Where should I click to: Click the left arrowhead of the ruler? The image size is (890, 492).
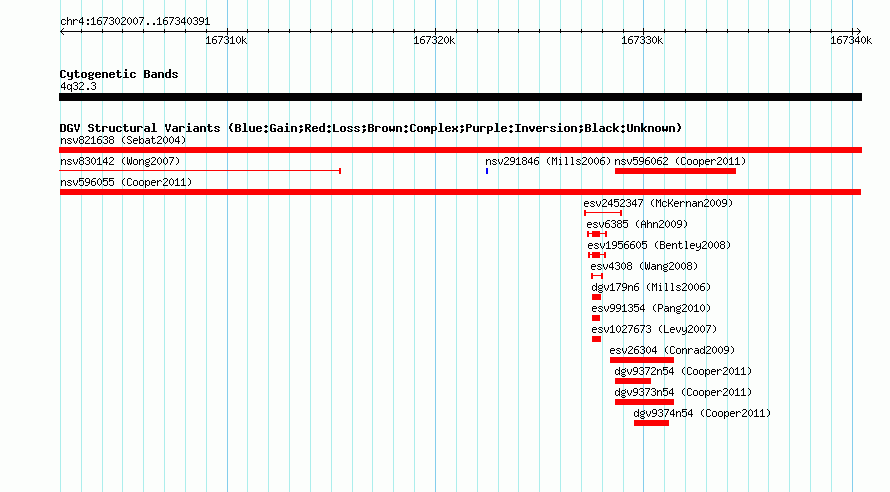click(x=62, y=31)
